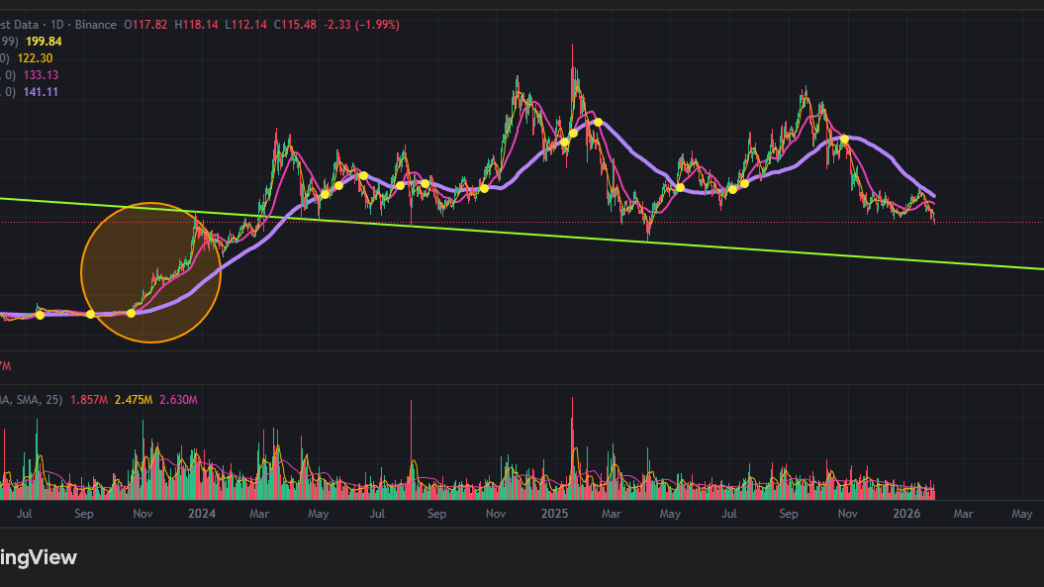Click the highest candle wick near 2025
The image size is (1044, 587).
(573, 48)
